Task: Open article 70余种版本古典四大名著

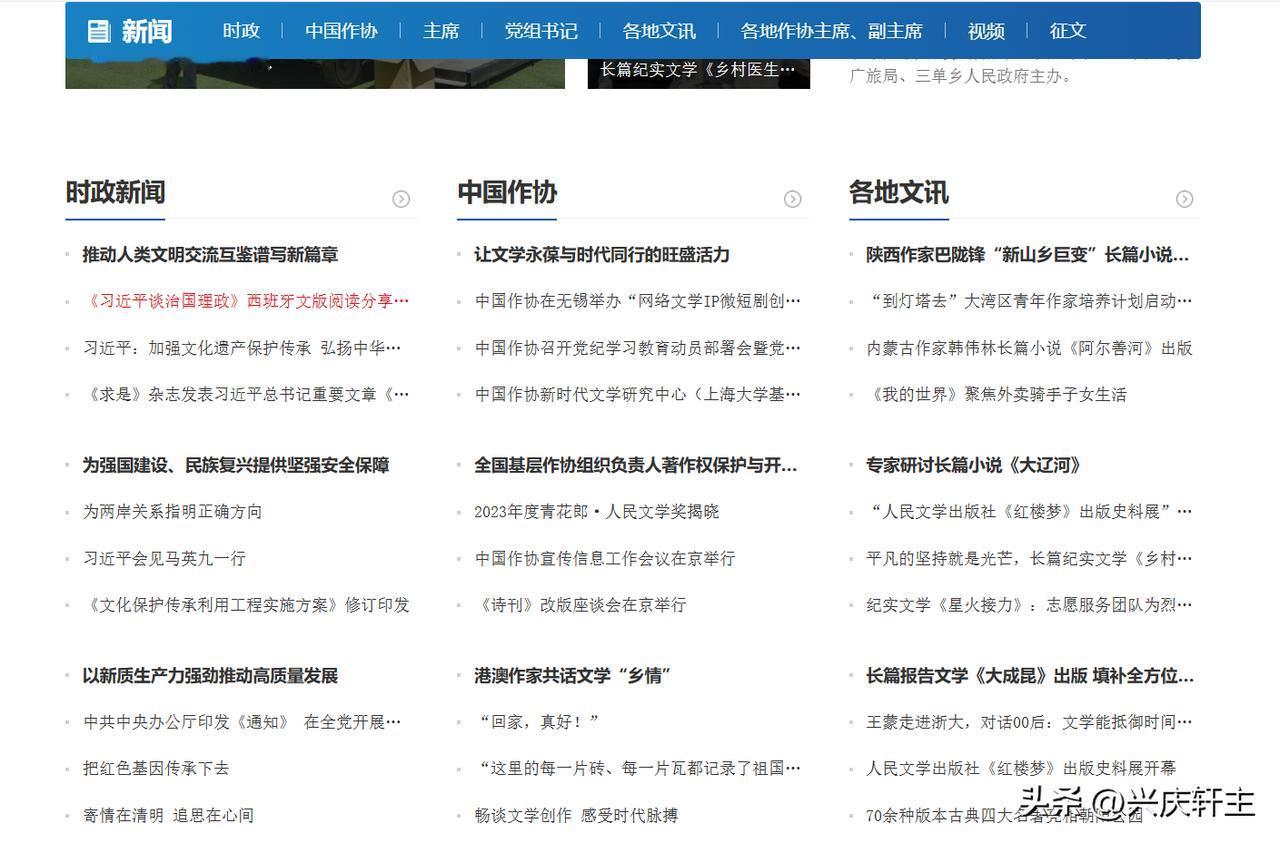Action: tap(1005, 816)
